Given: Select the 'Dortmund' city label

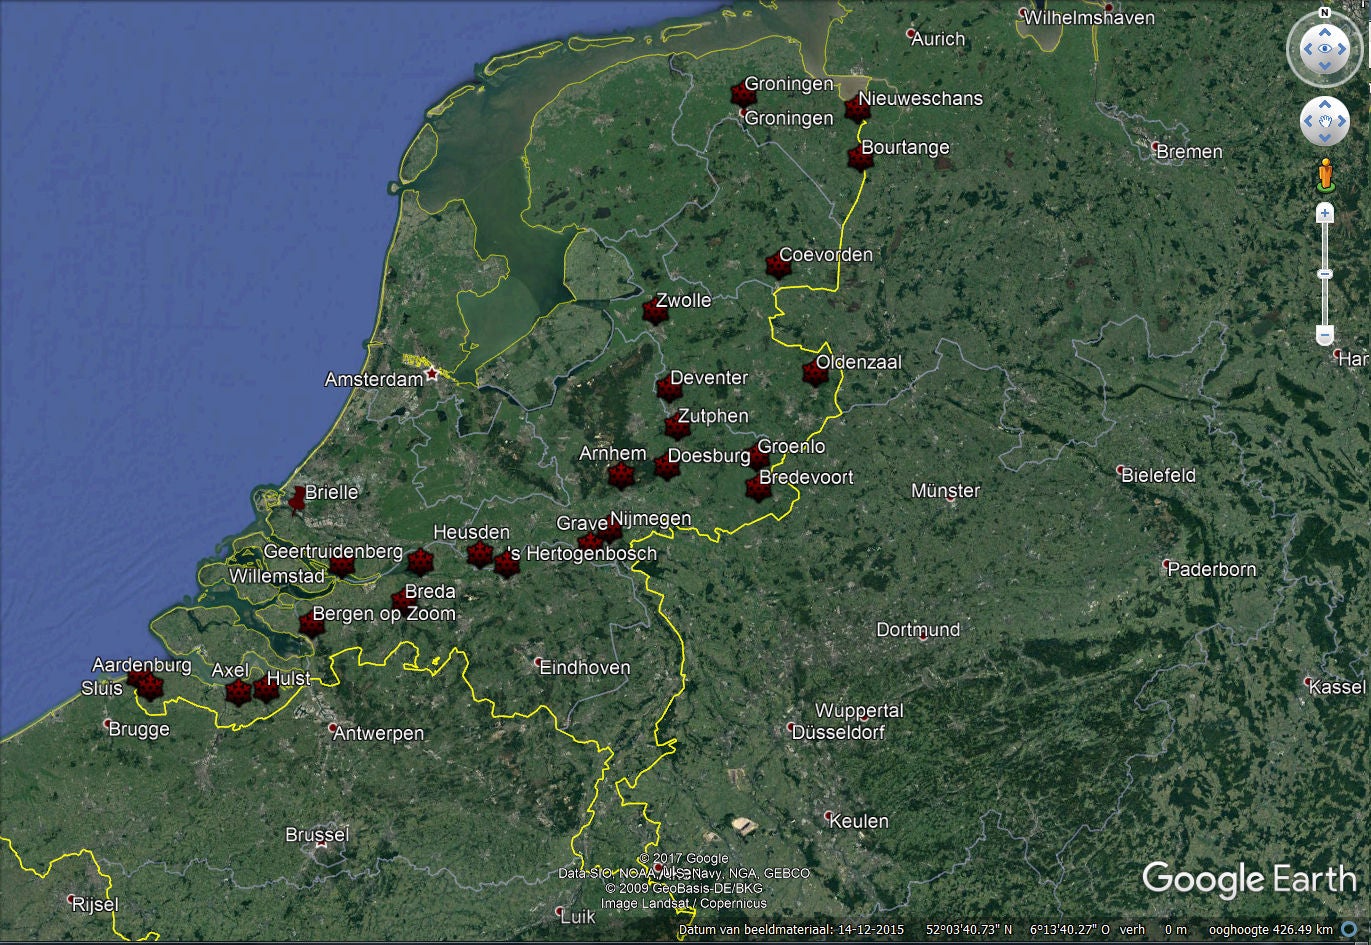Looking at the screenshot, I should tap(918, 630).
